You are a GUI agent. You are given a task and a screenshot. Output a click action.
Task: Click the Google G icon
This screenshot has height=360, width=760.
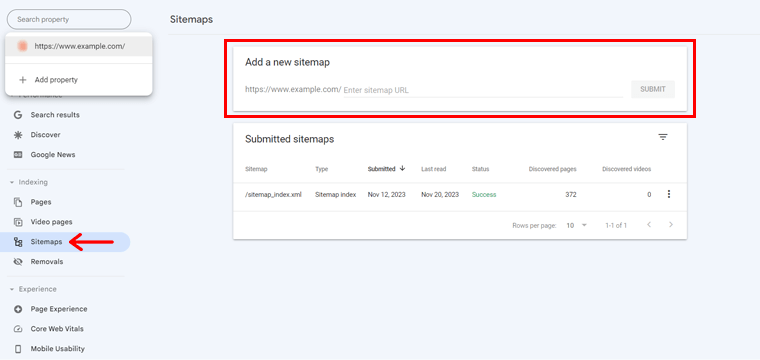pos(18,115)
